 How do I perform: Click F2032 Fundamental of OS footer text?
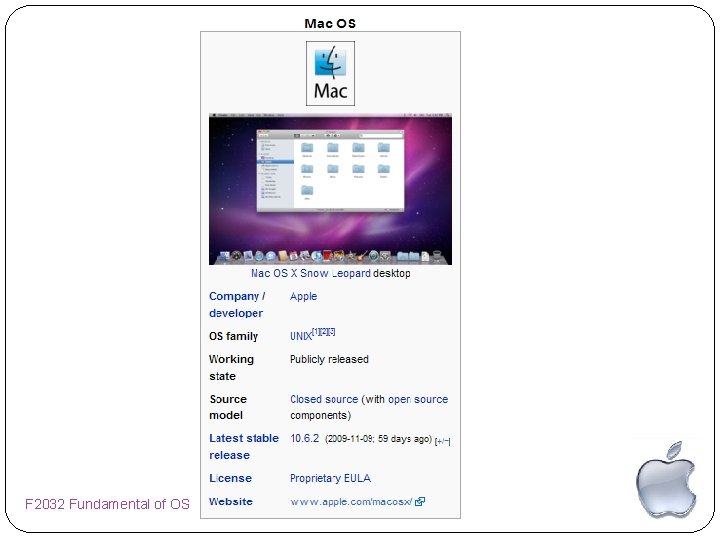[107, 504]
